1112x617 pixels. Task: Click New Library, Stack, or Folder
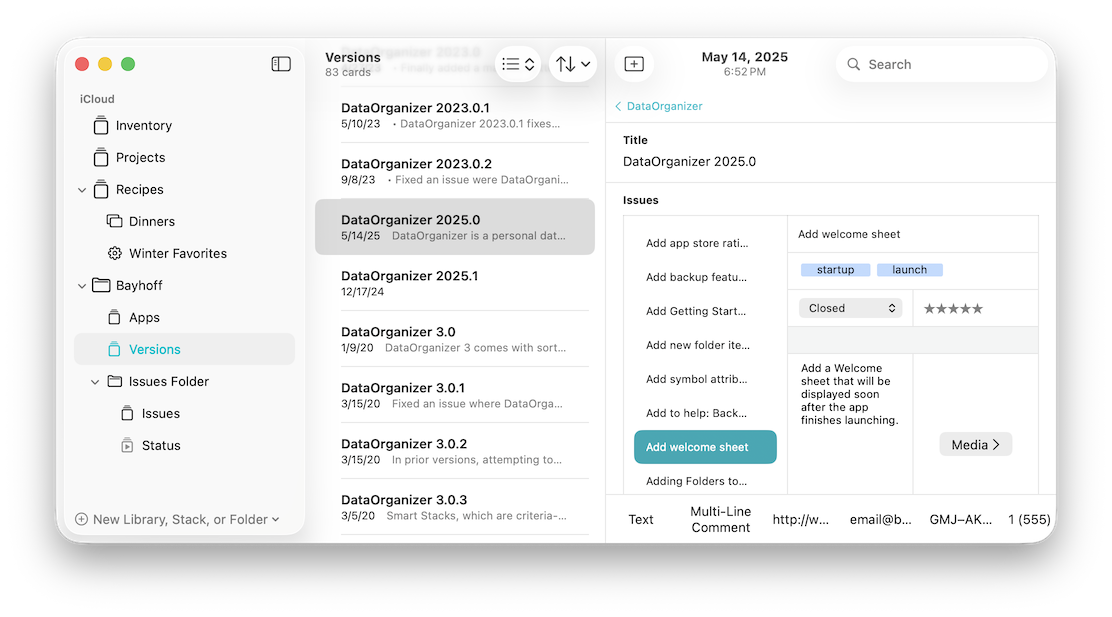click(177, 519)
